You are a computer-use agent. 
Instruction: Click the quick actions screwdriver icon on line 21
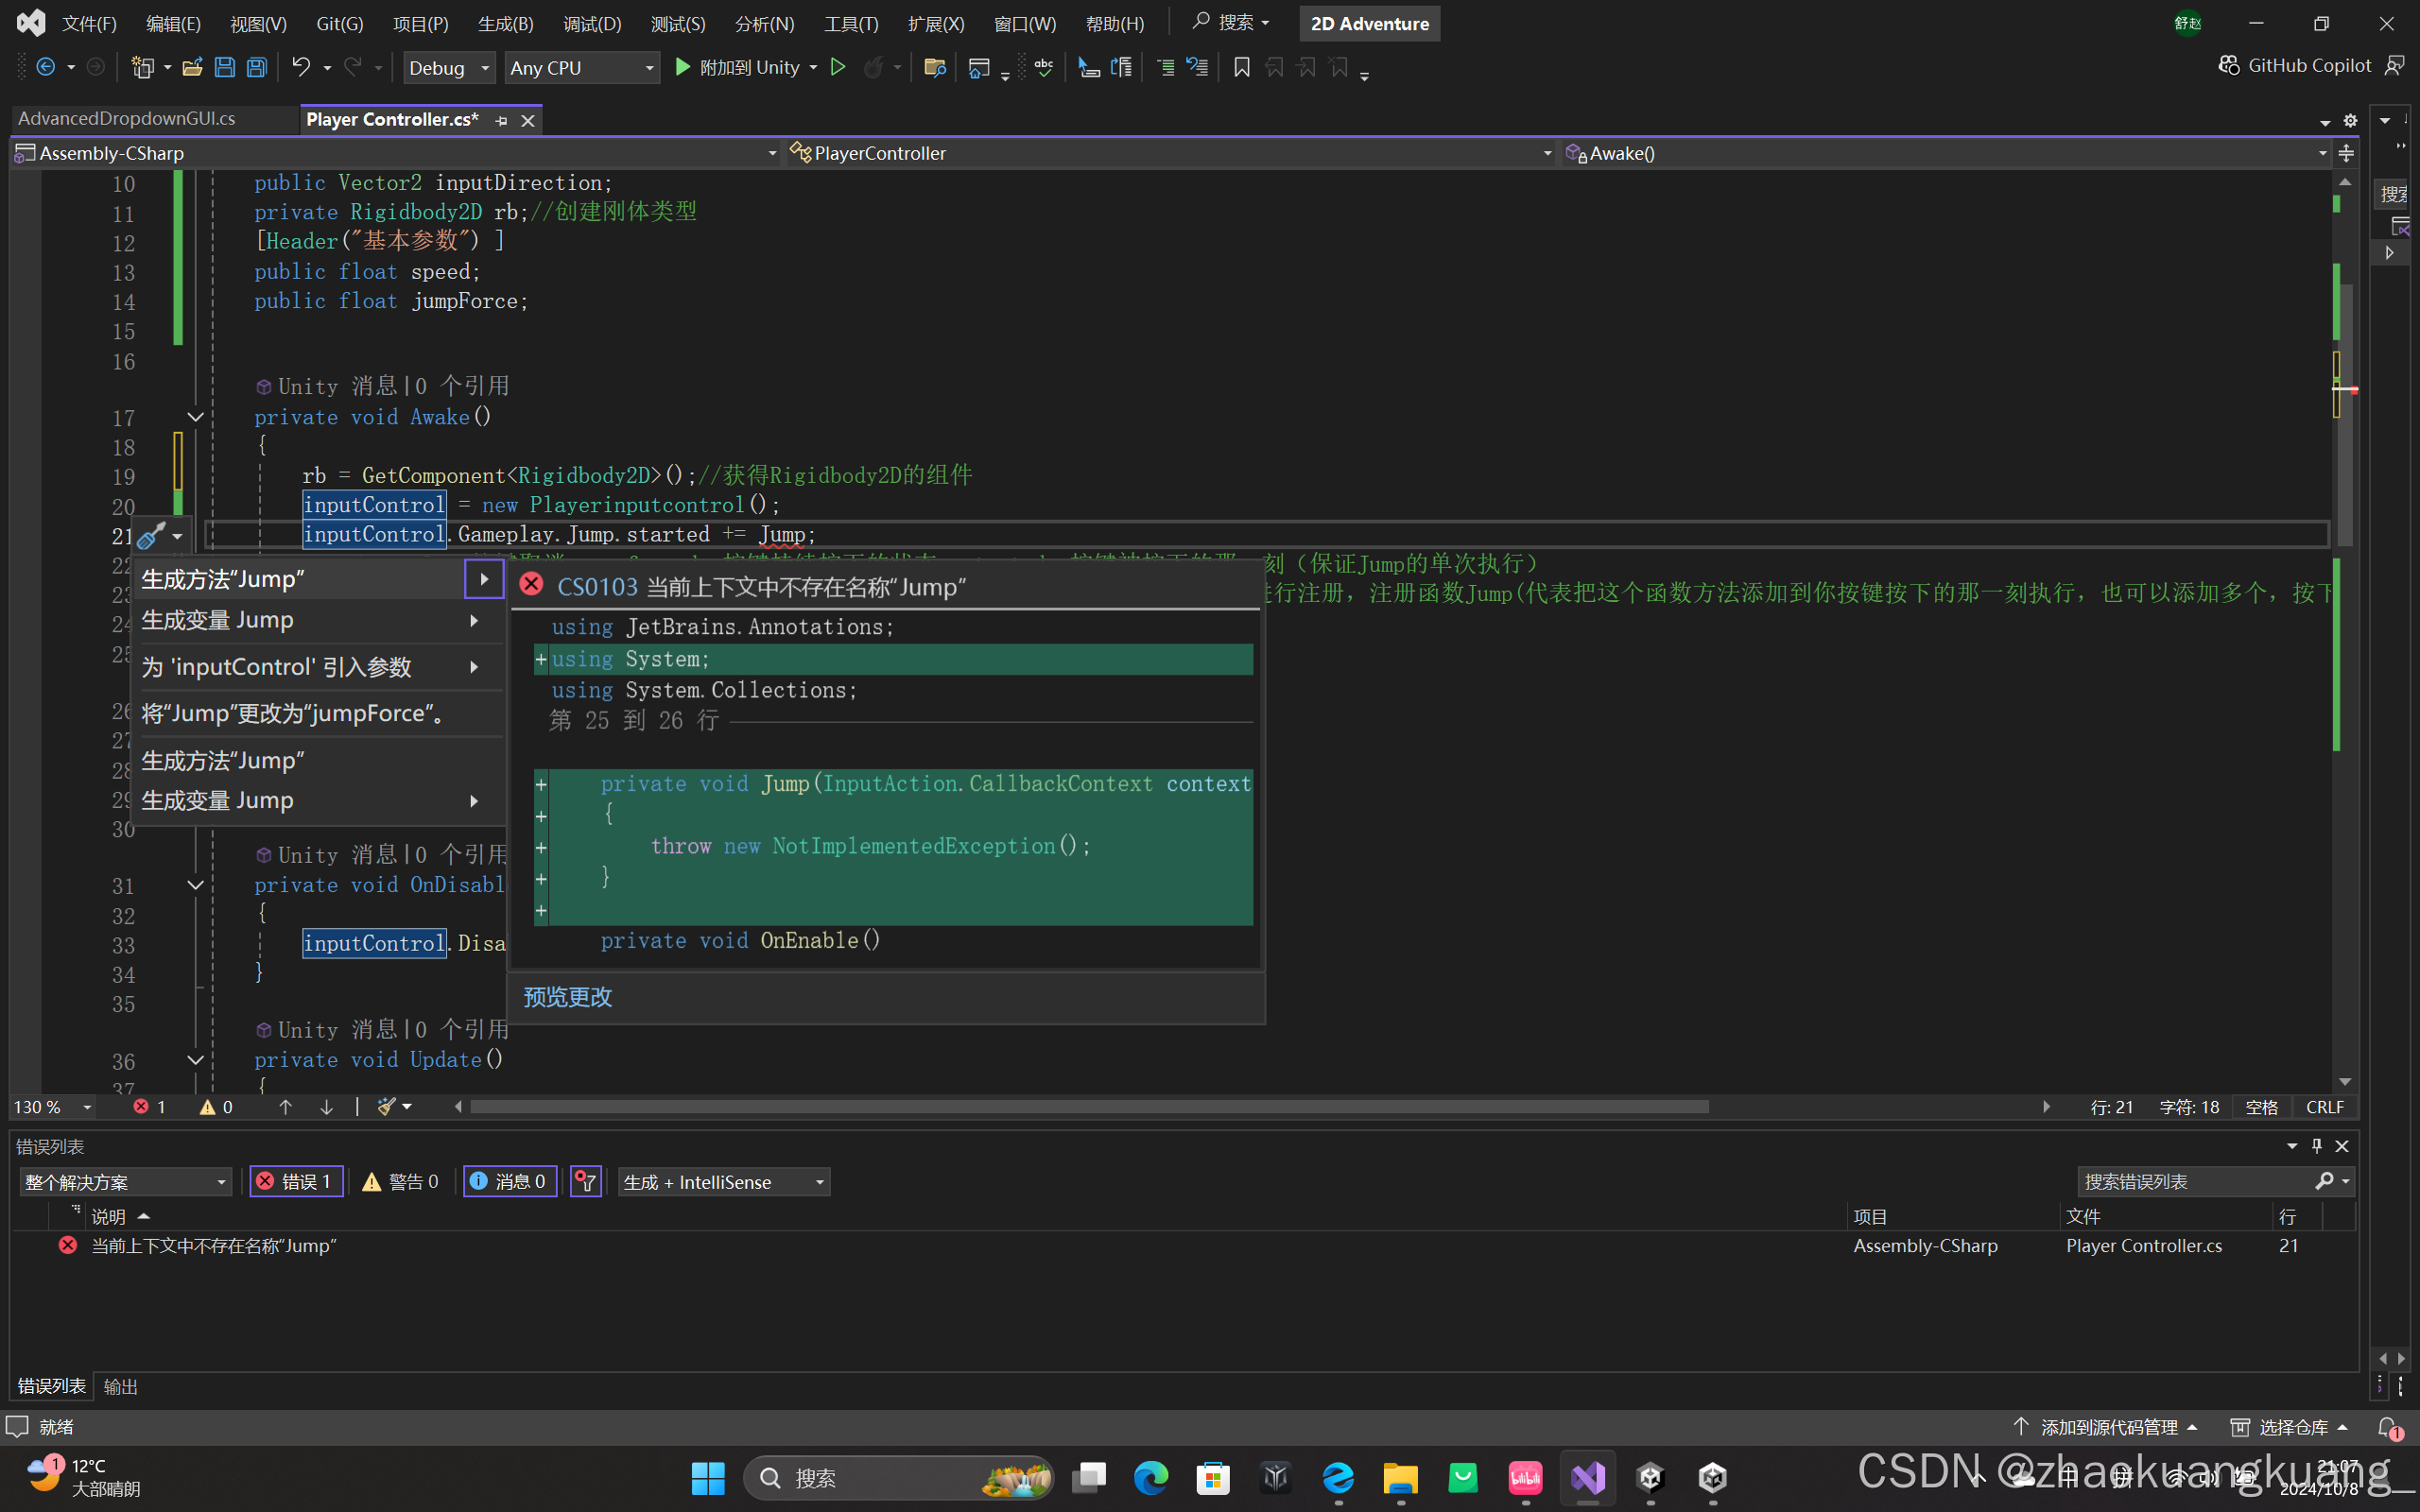pos(151,536)
